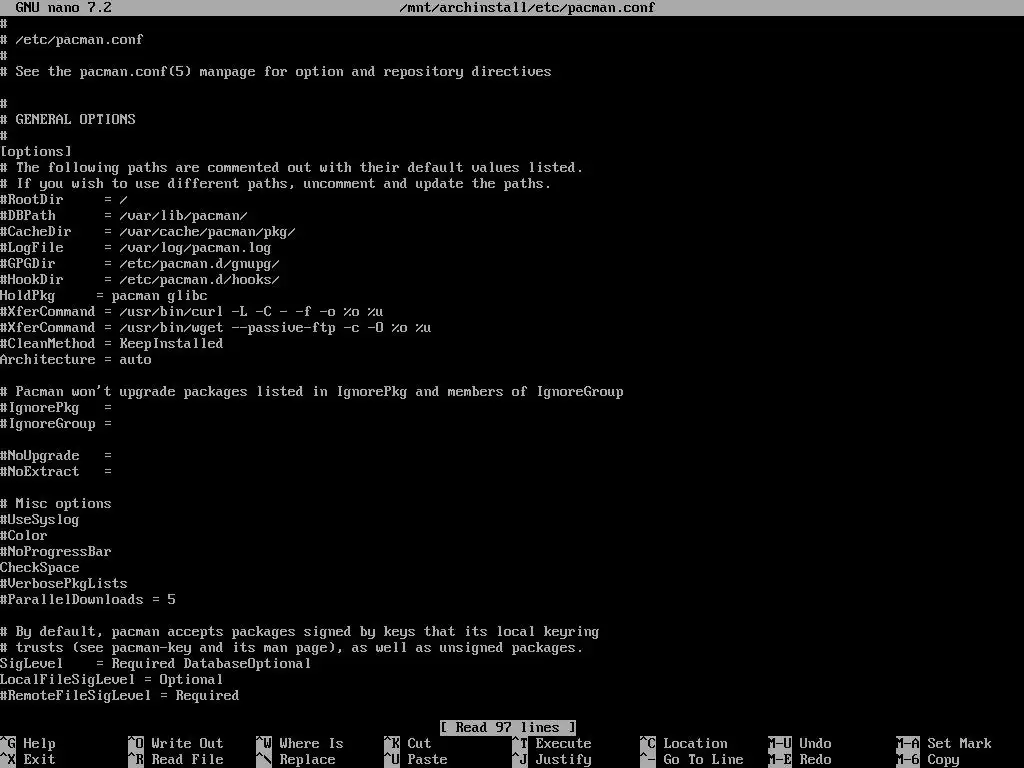Click the Undo shortcut label
This screenshot has height=768, width=1024.
coord(800,743)
